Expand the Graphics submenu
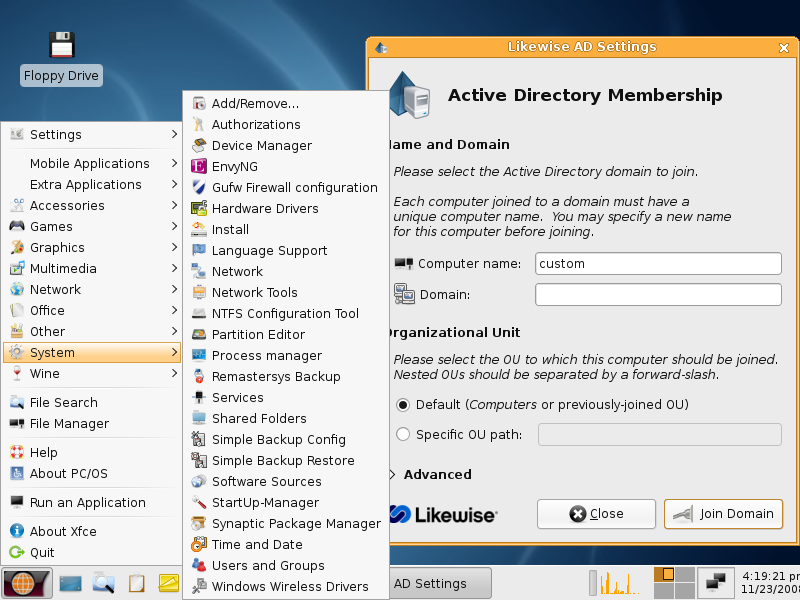The height and width of the screenshot is (600, 800). [92, 247]
